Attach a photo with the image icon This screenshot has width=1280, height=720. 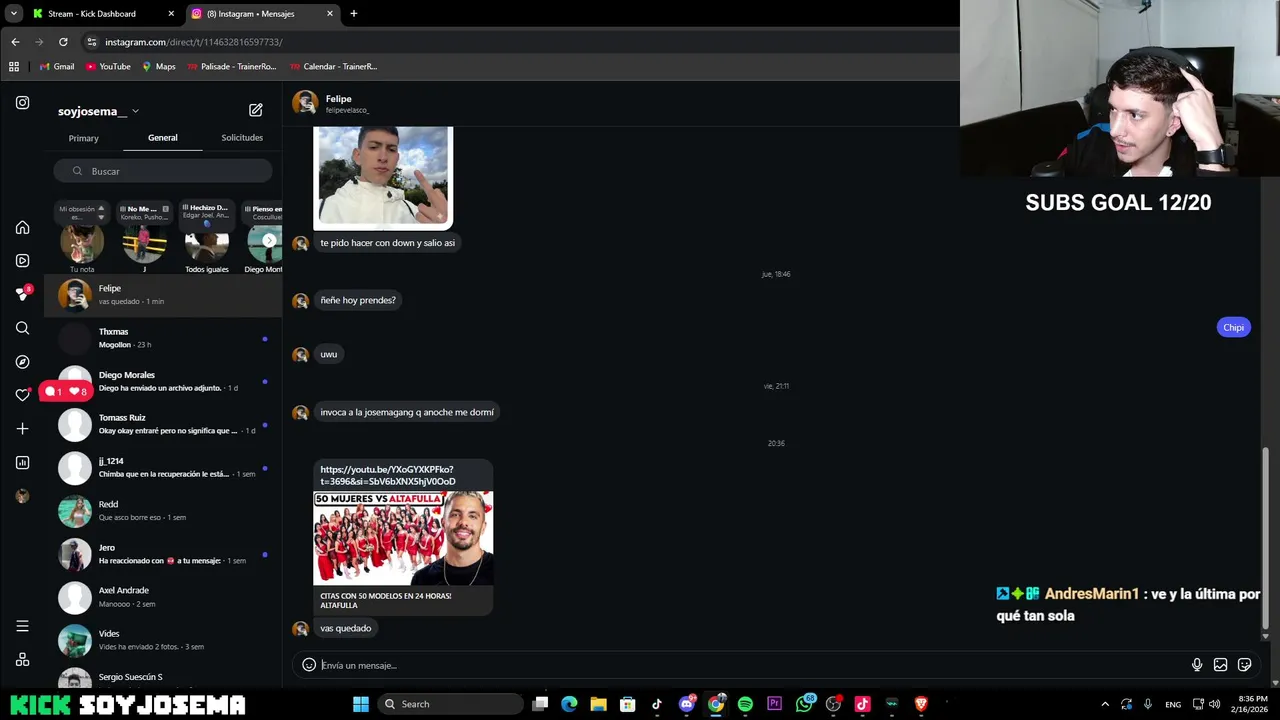(1220, 665)
